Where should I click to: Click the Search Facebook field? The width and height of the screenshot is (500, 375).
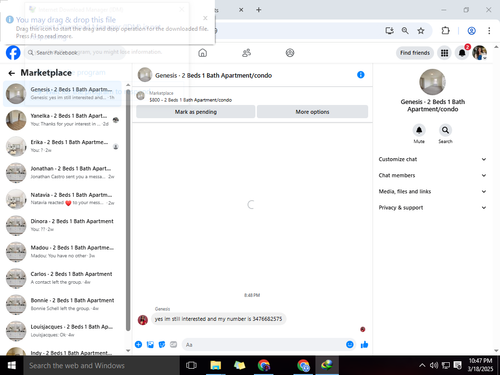click(75, 53)
